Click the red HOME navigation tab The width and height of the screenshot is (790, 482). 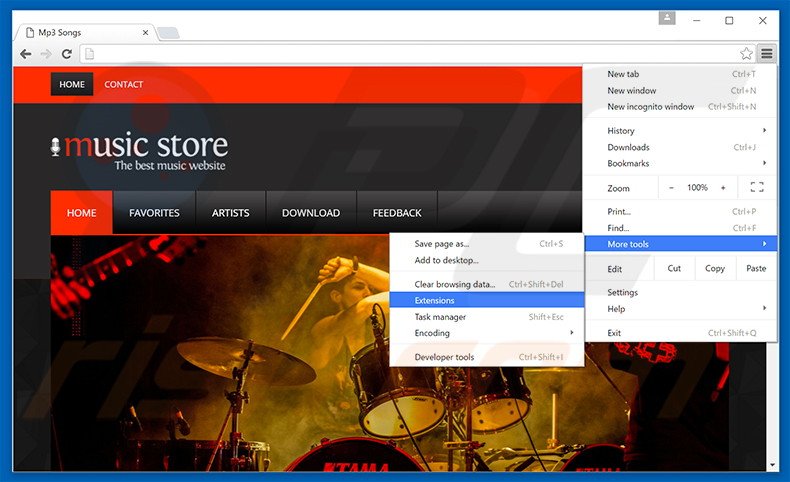click(82, 213)
